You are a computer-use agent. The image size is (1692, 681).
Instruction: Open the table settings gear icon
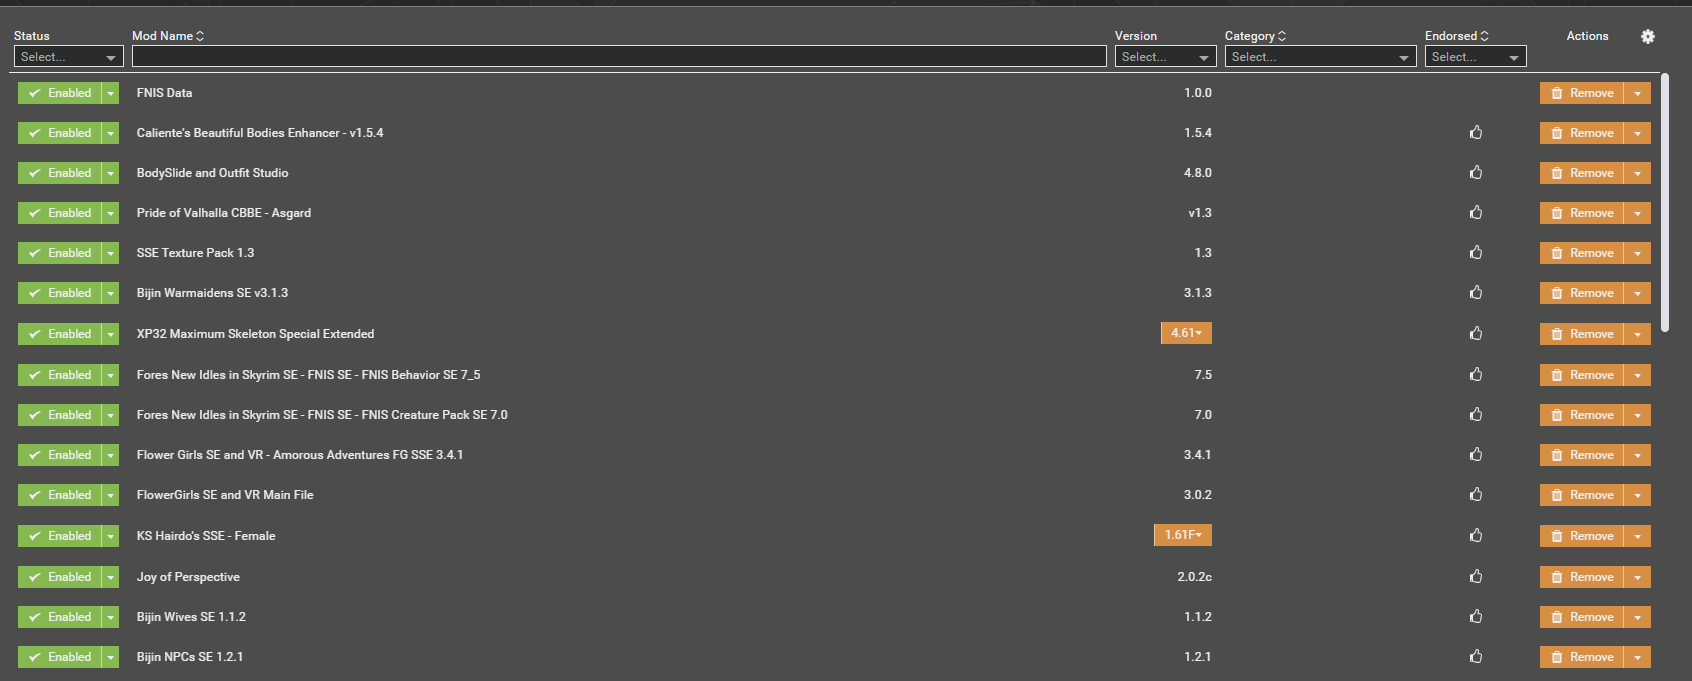coord(1648,36)
